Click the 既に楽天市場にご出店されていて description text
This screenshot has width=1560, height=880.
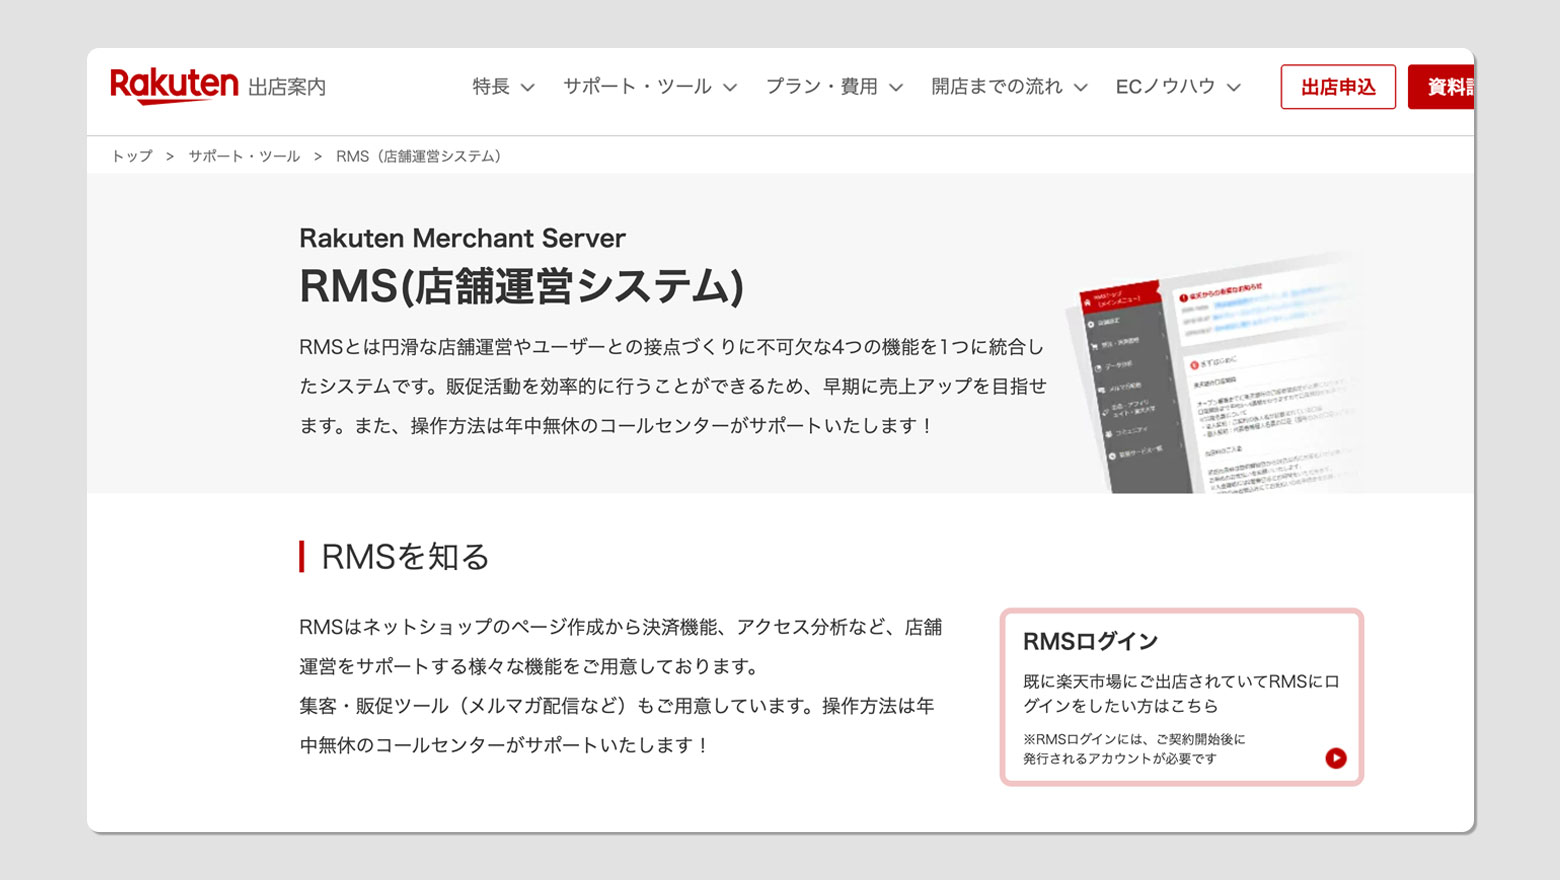(1181, 693)
